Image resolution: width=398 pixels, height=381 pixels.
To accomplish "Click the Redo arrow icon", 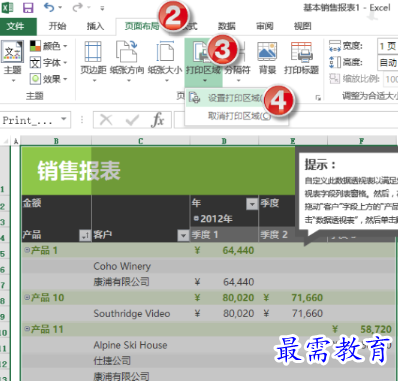I will (77, 7).
